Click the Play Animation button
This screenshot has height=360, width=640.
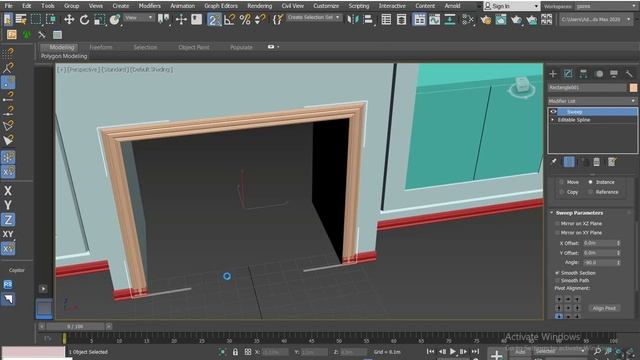pos(453,351)
